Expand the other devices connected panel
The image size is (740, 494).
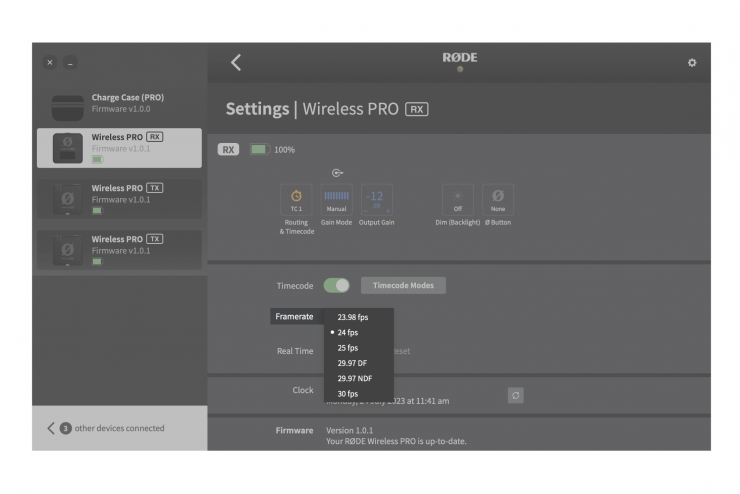pyautogui.click(x=52, y=428)
